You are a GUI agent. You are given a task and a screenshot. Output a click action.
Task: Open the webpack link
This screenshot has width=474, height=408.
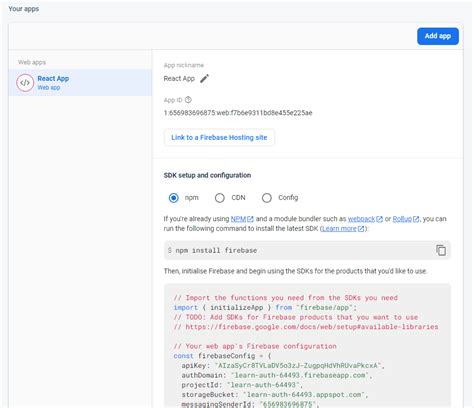pos(361,219)
